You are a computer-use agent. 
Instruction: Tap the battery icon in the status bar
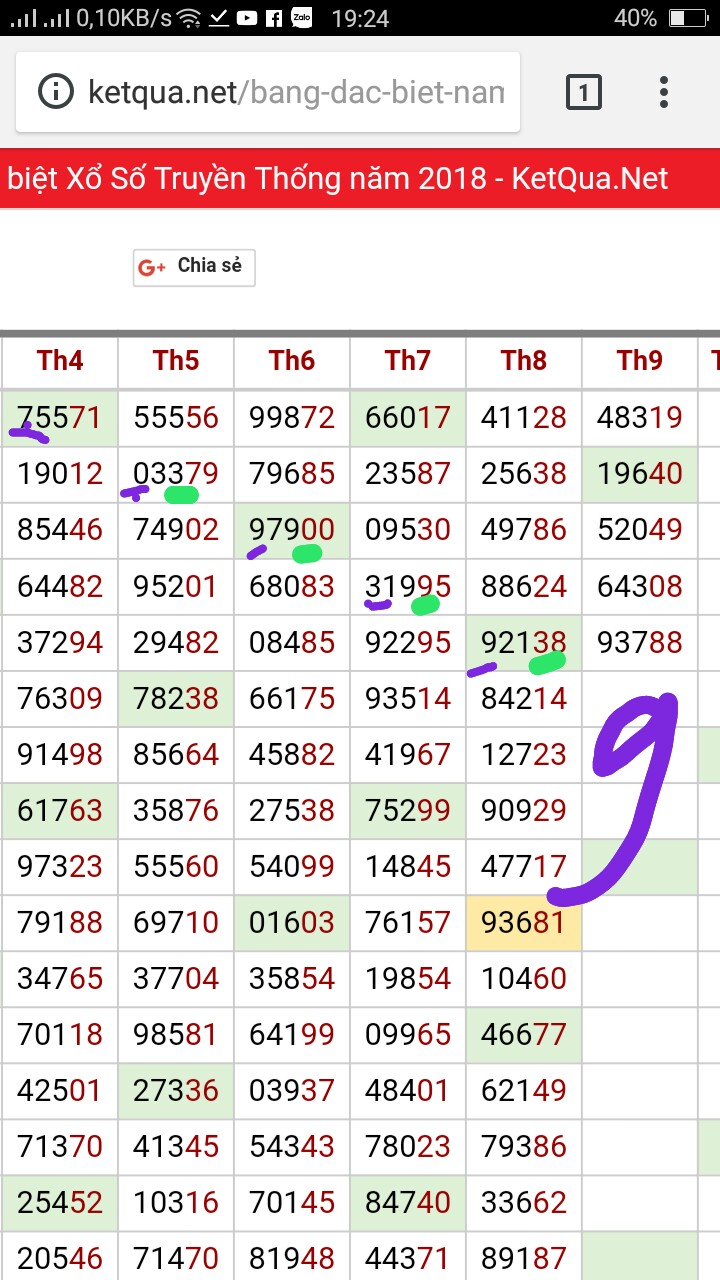click(x=688, y=18)
